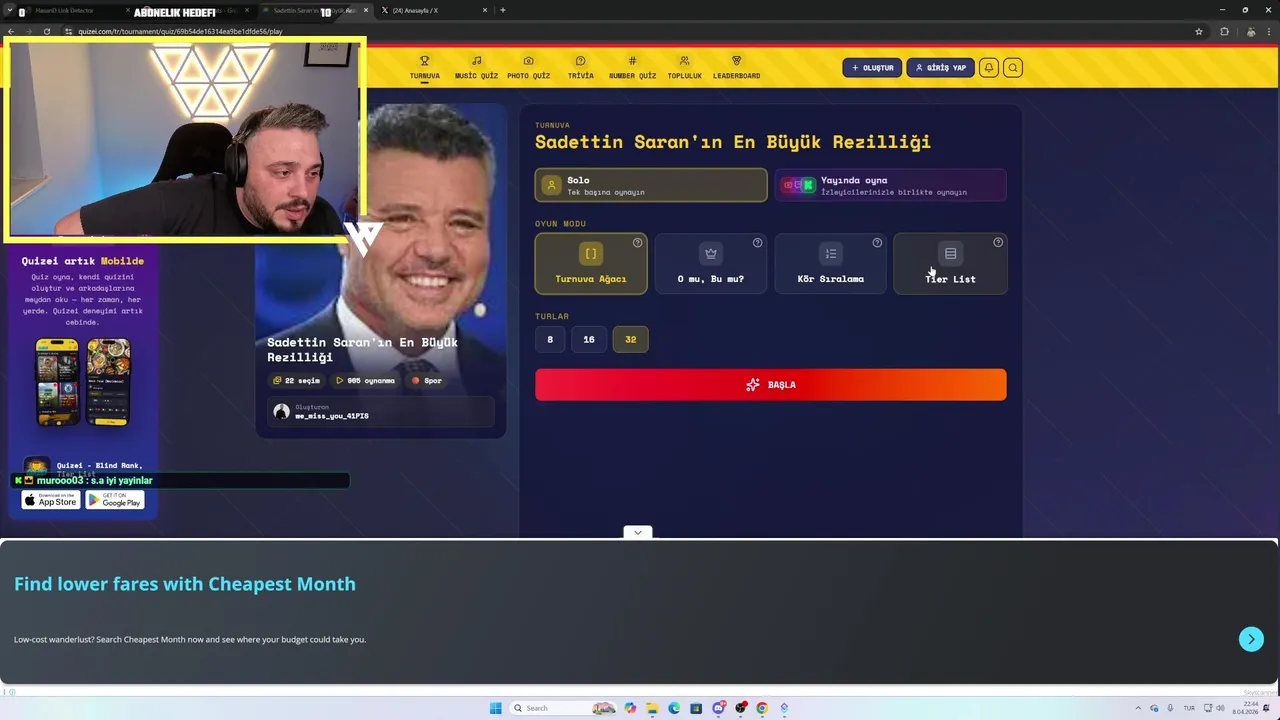Open the browser profile avatar

tap(1250, 31)
